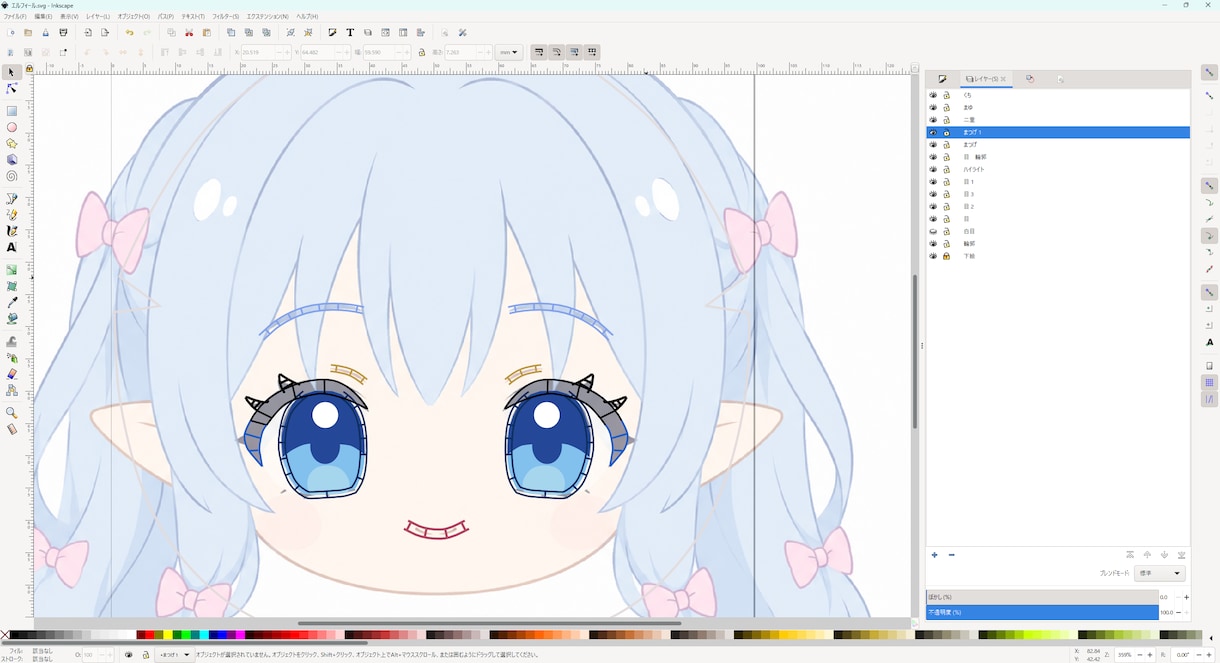Click the Print document icon

tap(63, 33)
